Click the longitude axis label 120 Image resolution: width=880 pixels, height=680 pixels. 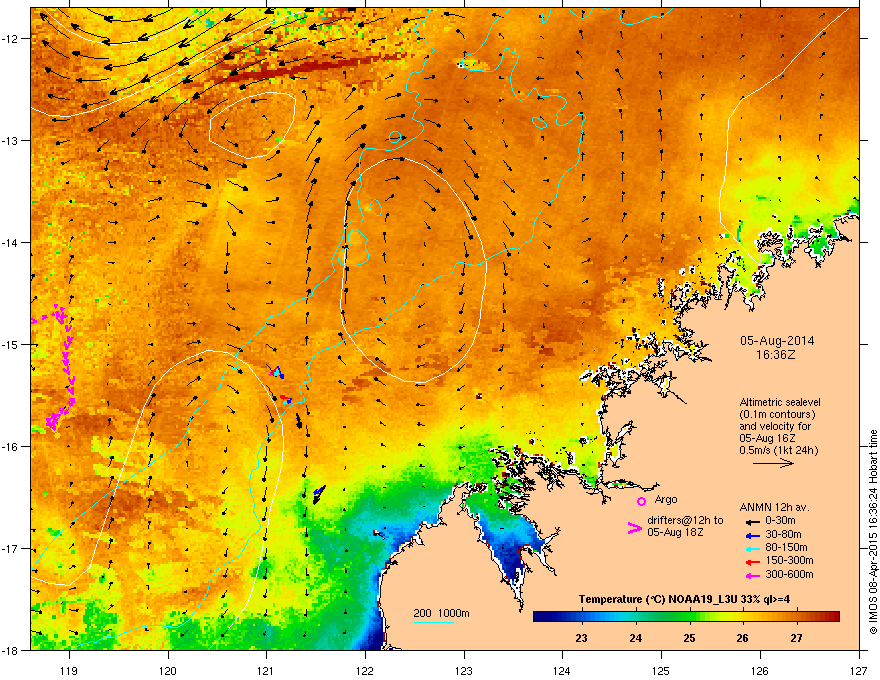pos(168,670)
